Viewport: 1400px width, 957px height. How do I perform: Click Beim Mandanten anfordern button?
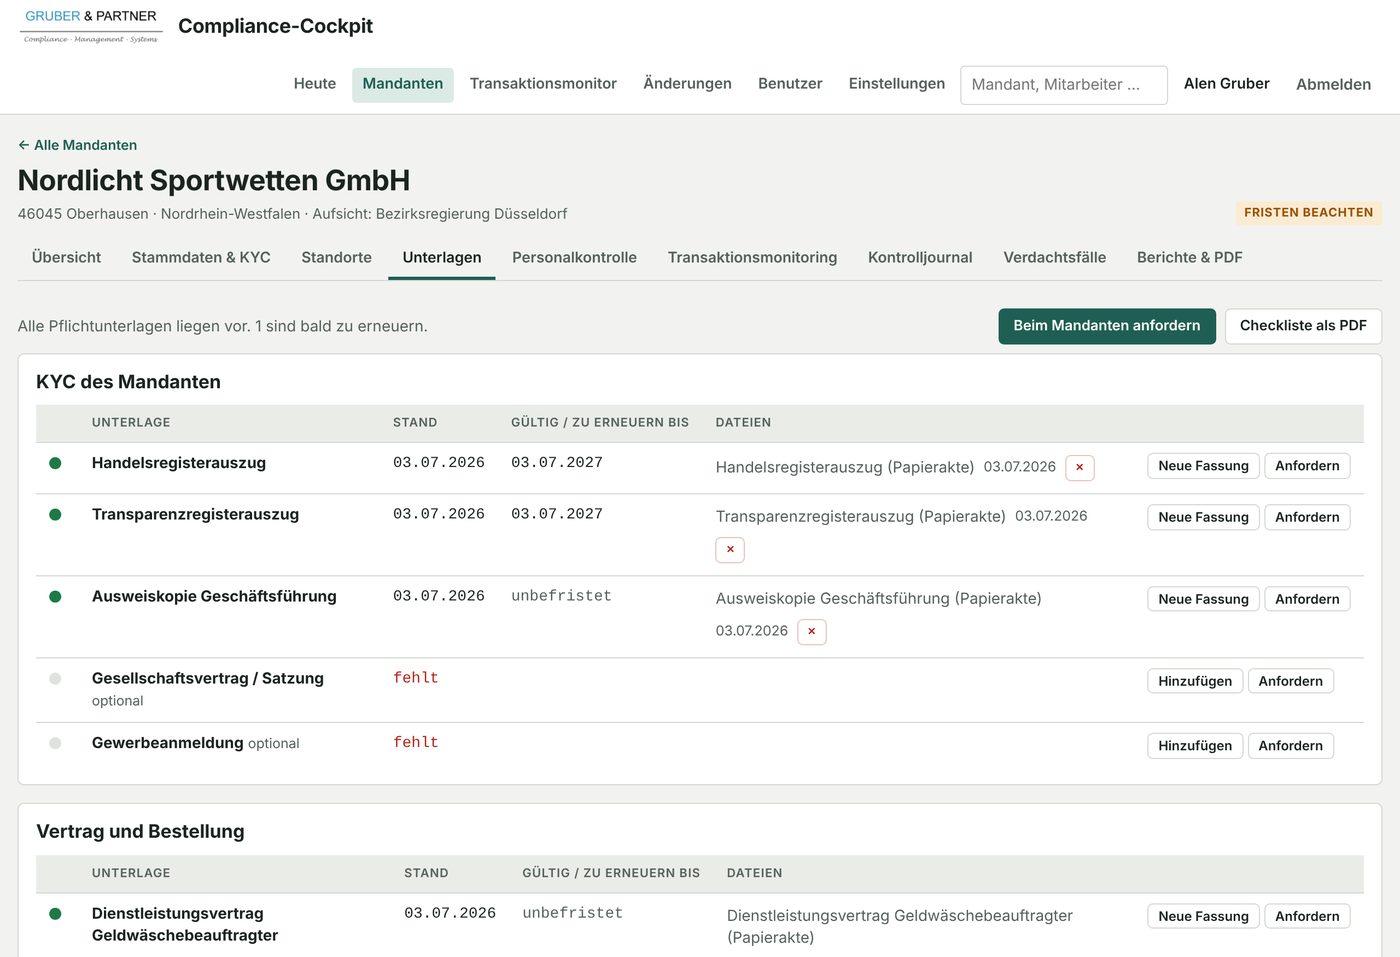point(1107,326)
